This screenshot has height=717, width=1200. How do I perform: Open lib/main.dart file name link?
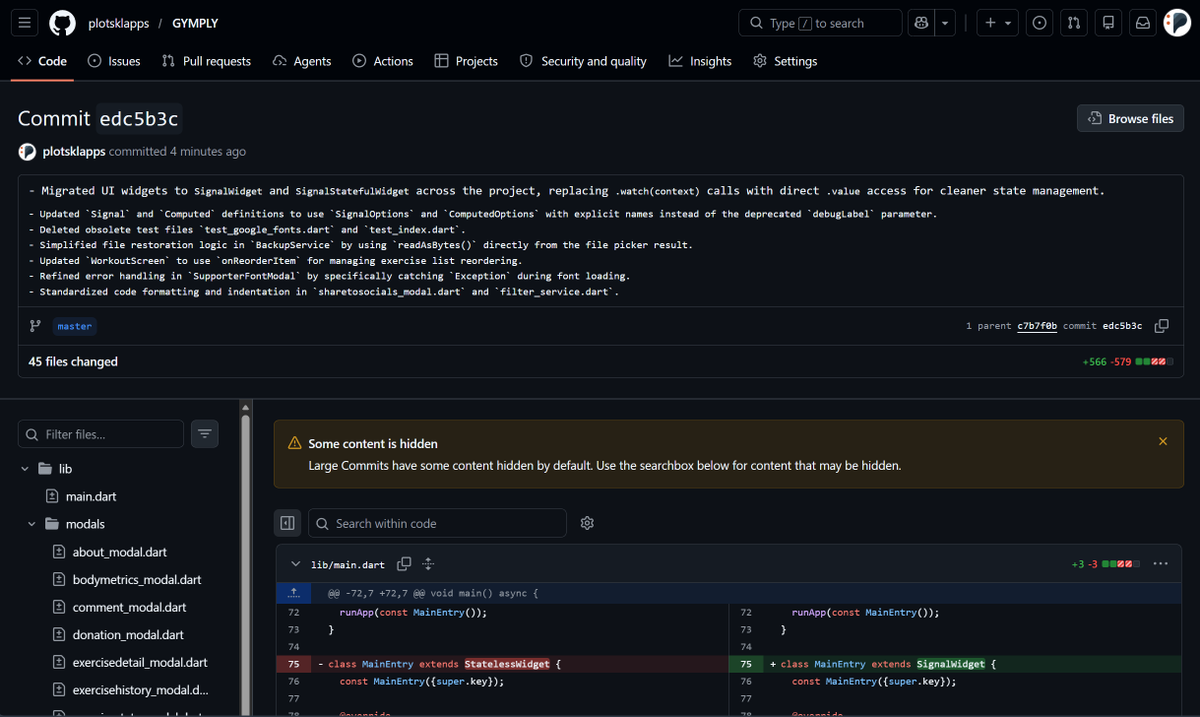click(x=348, y=565)
